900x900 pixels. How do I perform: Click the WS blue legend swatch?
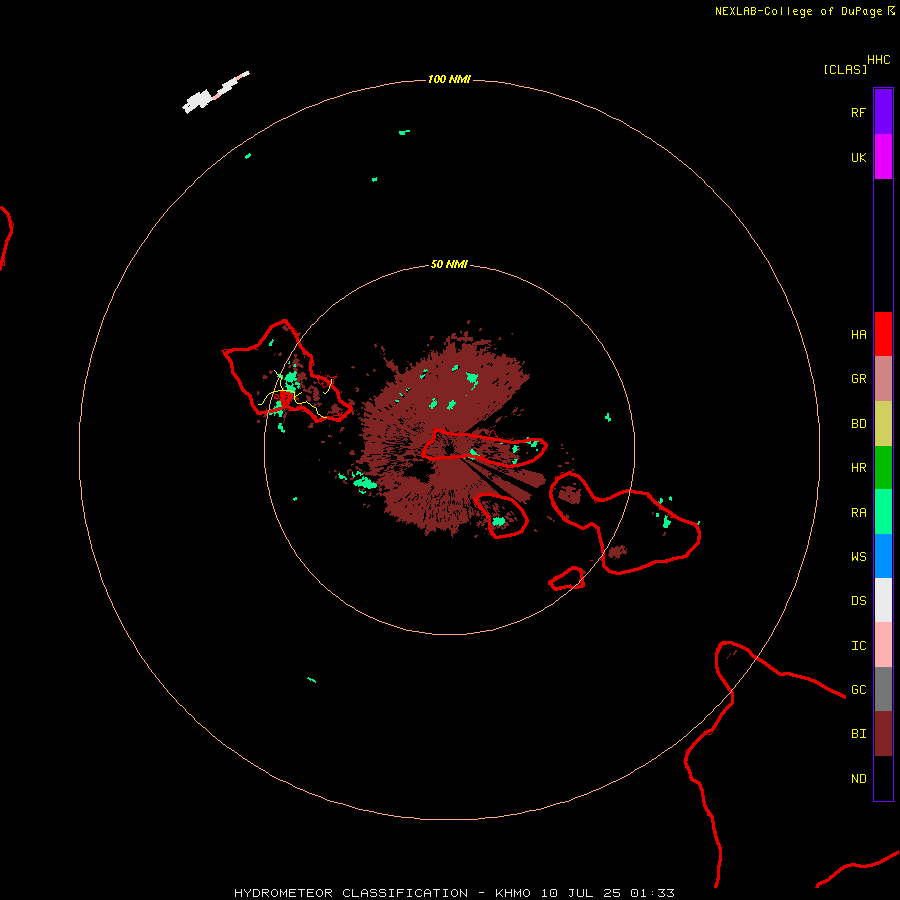(883, 556)
